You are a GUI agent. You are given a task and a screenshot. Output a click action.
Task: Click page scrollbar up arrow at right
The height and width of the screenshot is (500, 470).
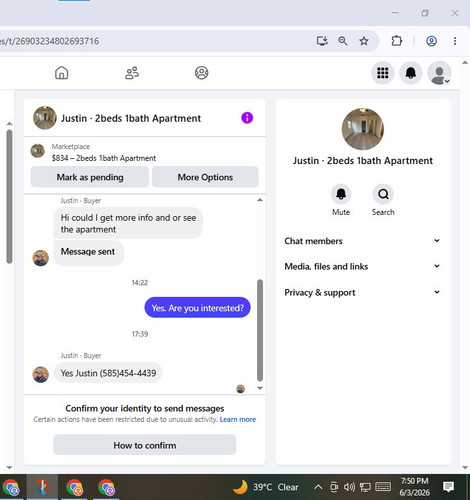pyautogui.click(x=465, y=62)
